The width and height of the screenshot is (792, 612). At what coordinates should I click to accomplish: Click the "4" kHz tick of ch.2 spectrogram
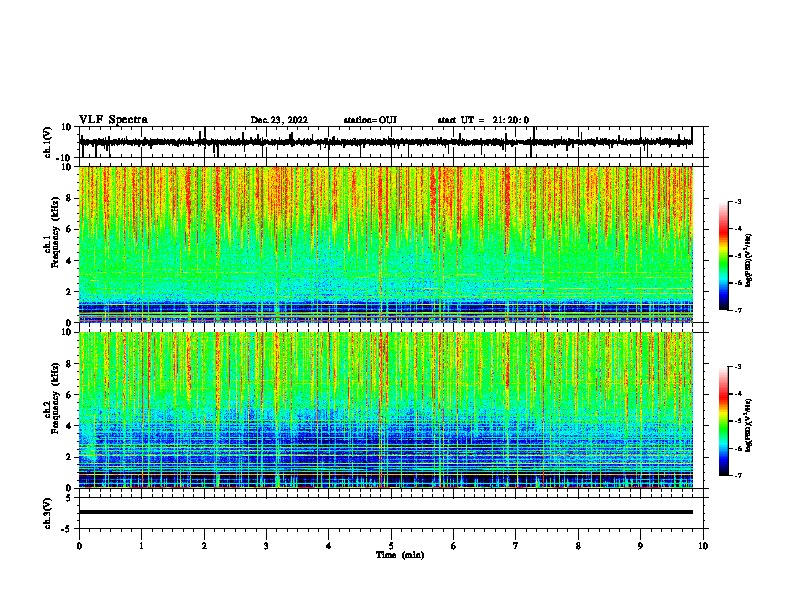tap(70, 426)
